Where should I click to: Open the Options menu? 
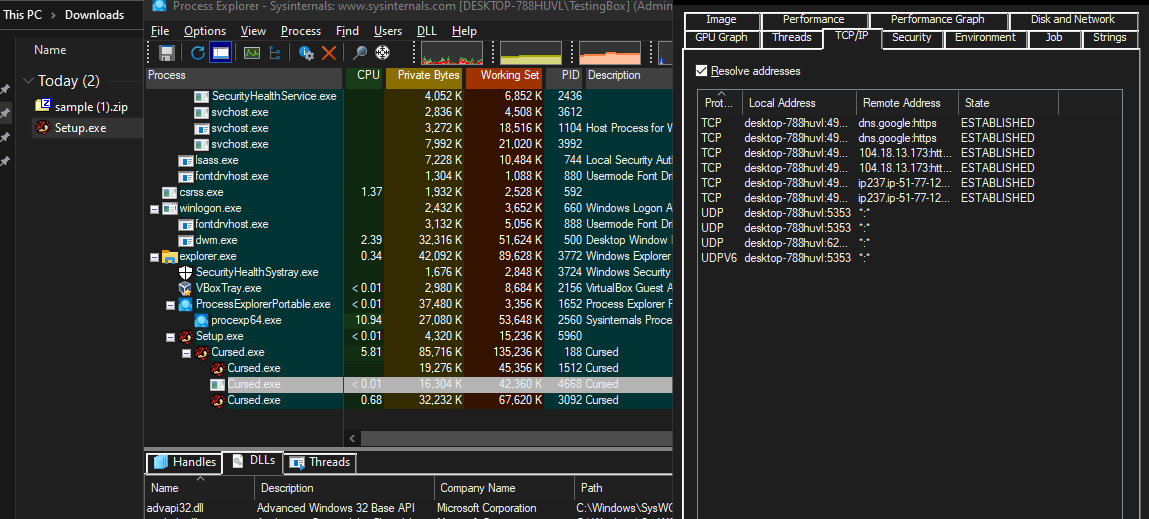click(x=205, y=31)
